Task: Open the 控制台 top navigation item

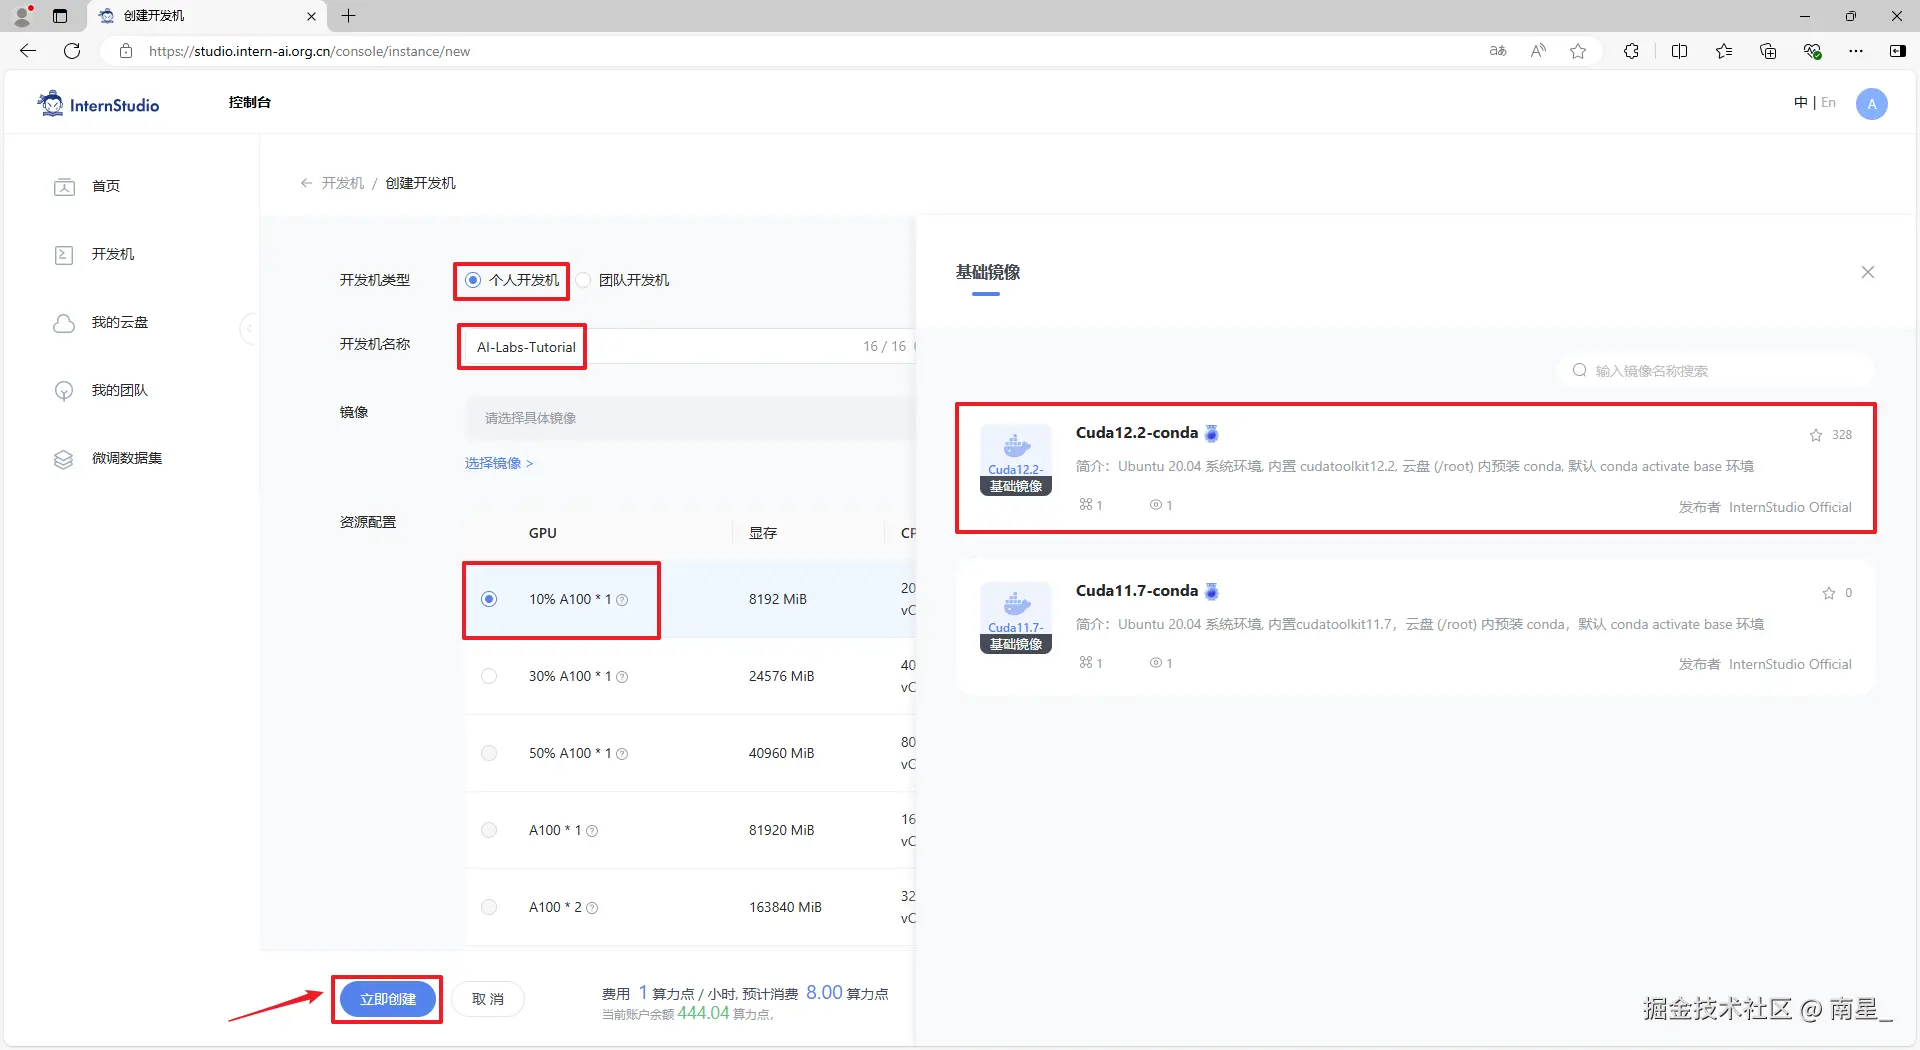Action: click(x=249, y=102)
